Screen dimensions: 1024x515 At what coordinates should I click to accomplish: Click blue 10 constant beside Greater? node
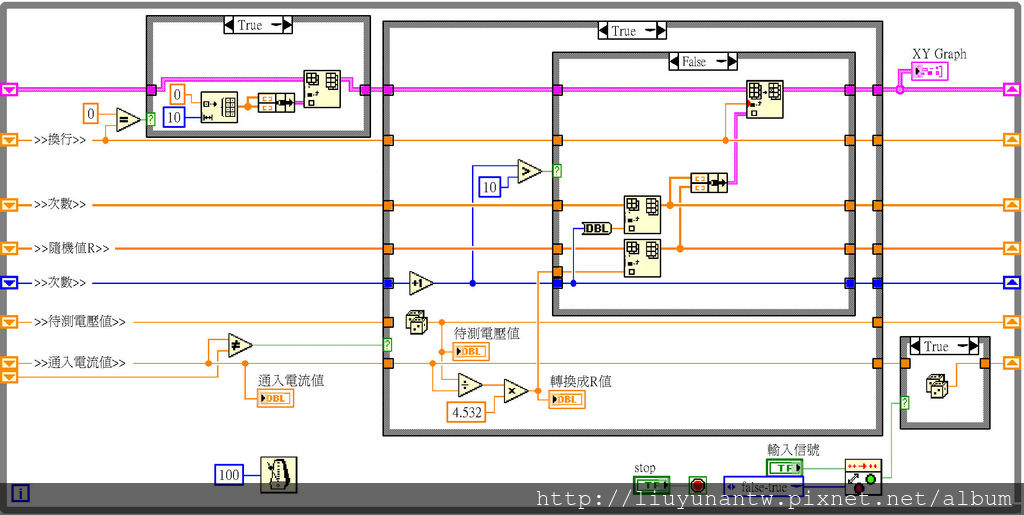pyautogui.click(x=490, y=187)
